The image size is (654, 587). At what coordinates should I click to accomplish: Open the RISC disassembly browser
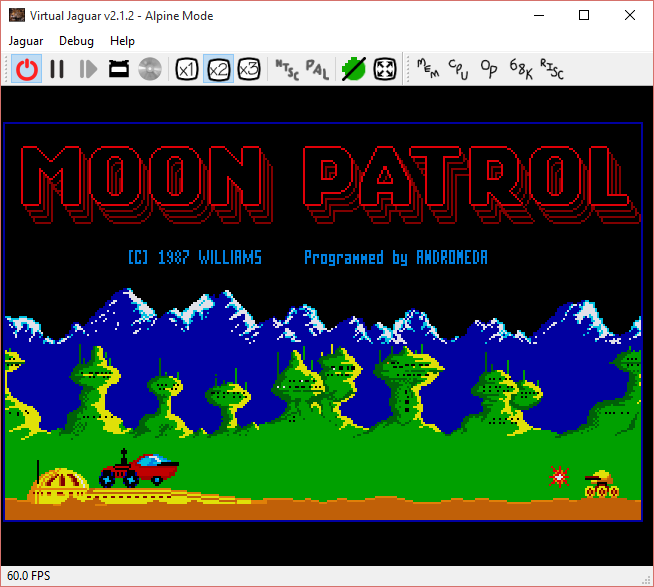tap(551, 69)
